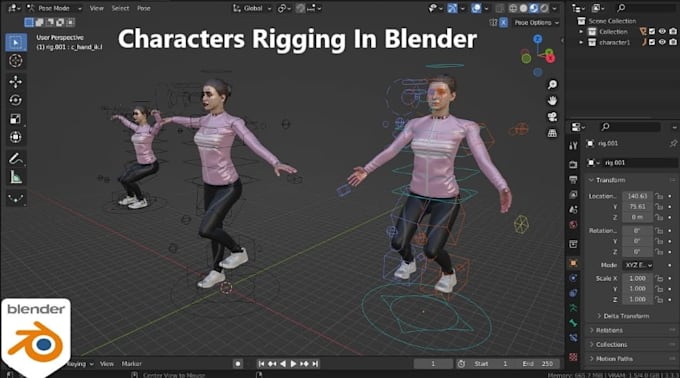The image size is (680, 378).
Task: Switch to rendered viewport shading
Action: 544,8
